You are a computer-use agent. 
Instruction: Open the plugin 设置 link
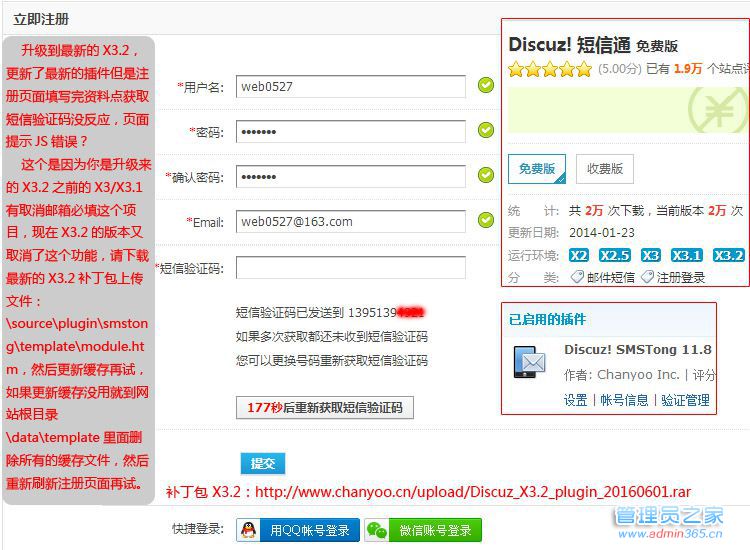point(575,400)
